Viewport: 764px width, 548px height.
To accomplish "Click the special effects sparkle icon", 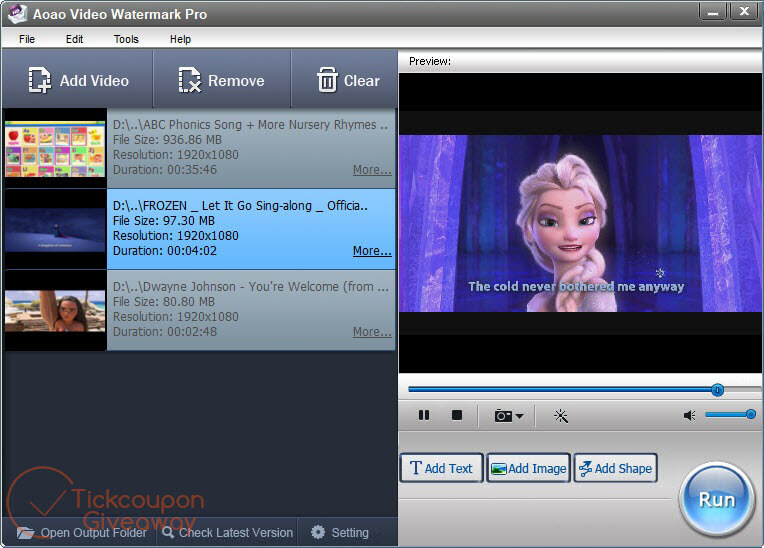I will point(561,416).
